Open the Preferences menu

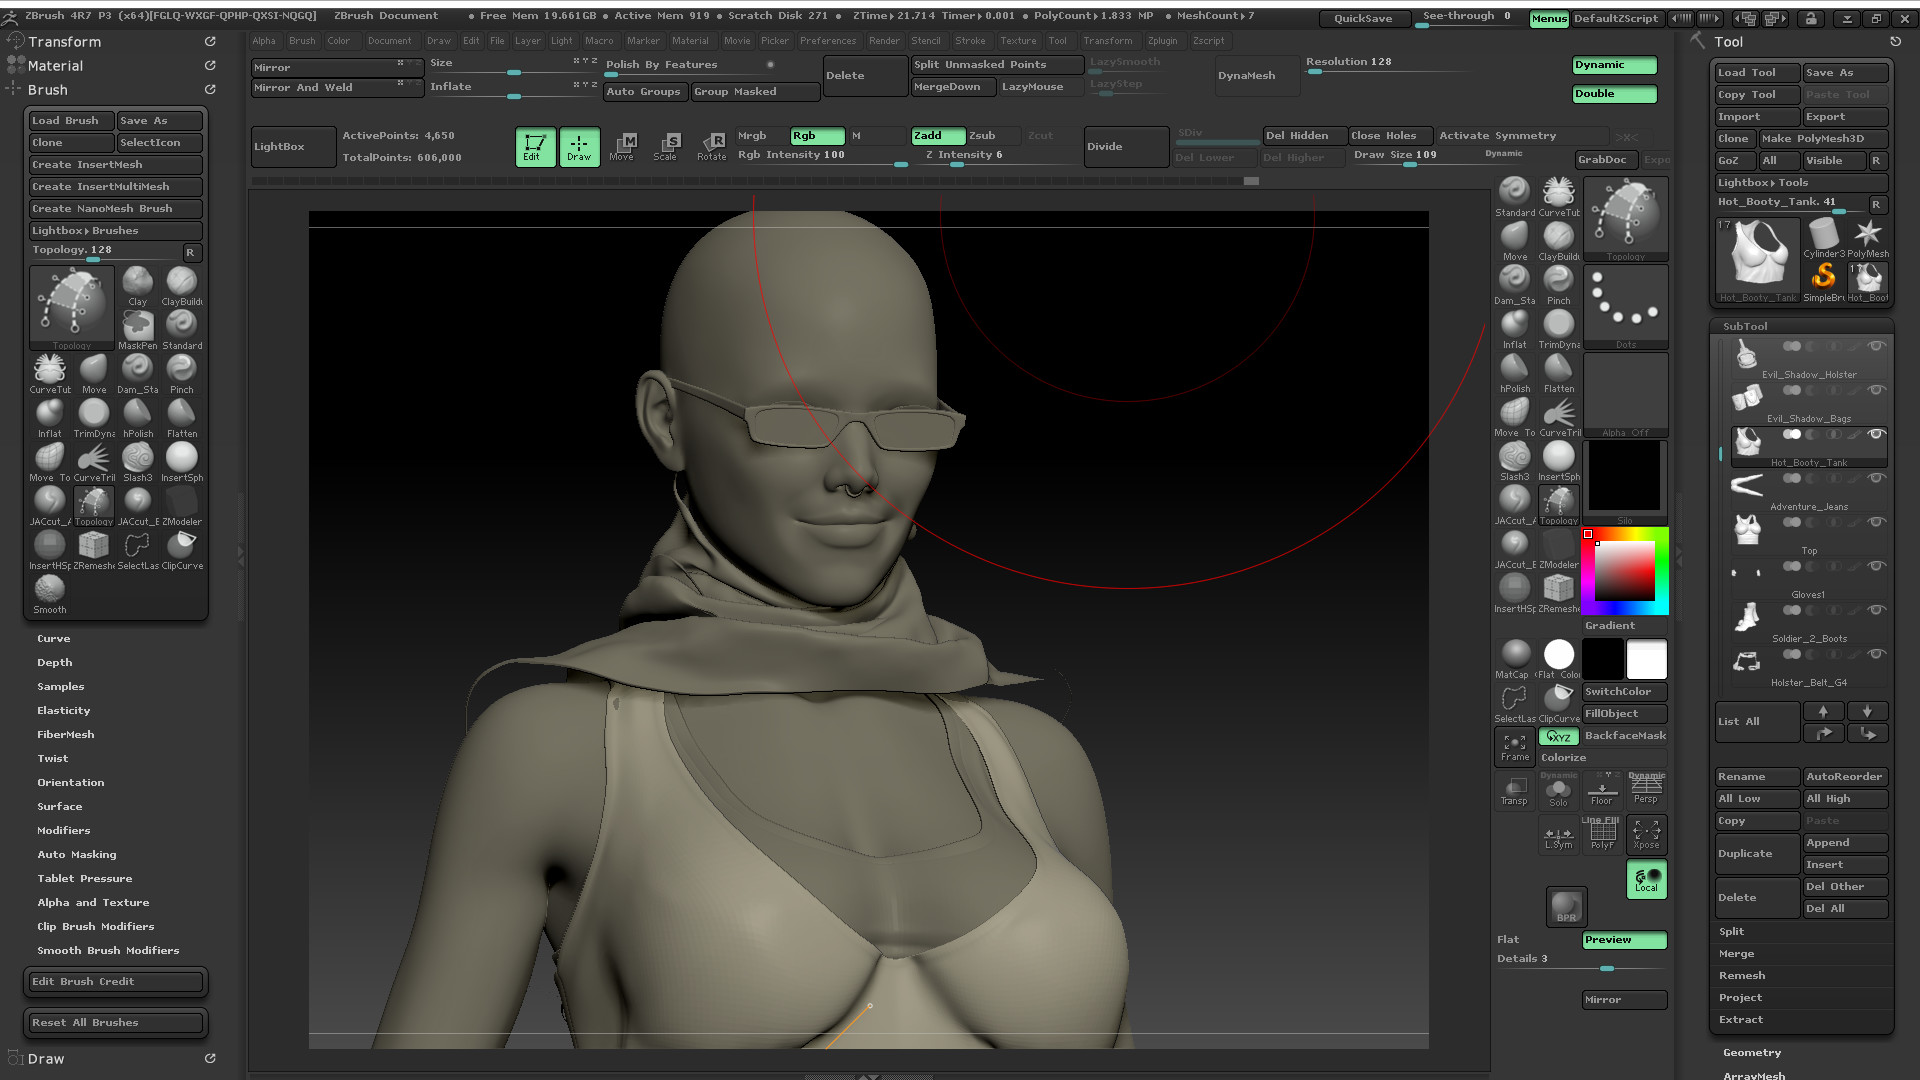point(828,41)
